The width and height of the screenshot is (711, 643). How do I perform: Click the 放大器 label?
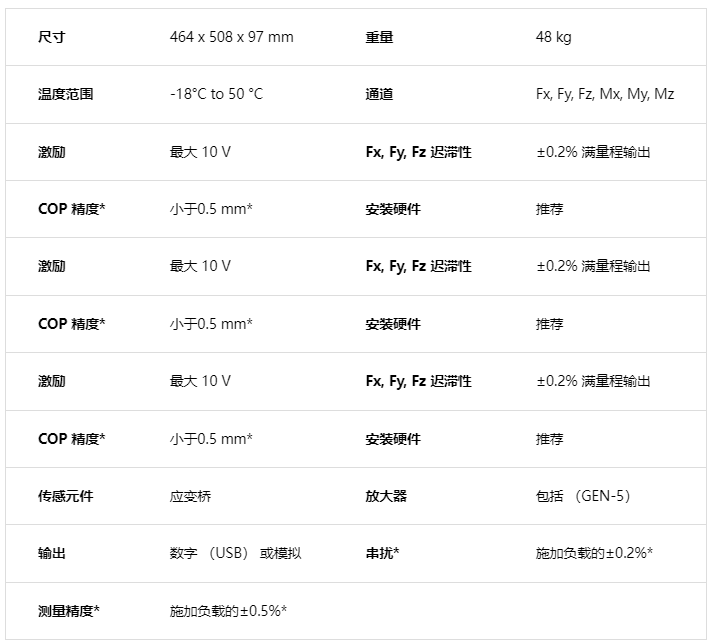click(x=386, y=496)
